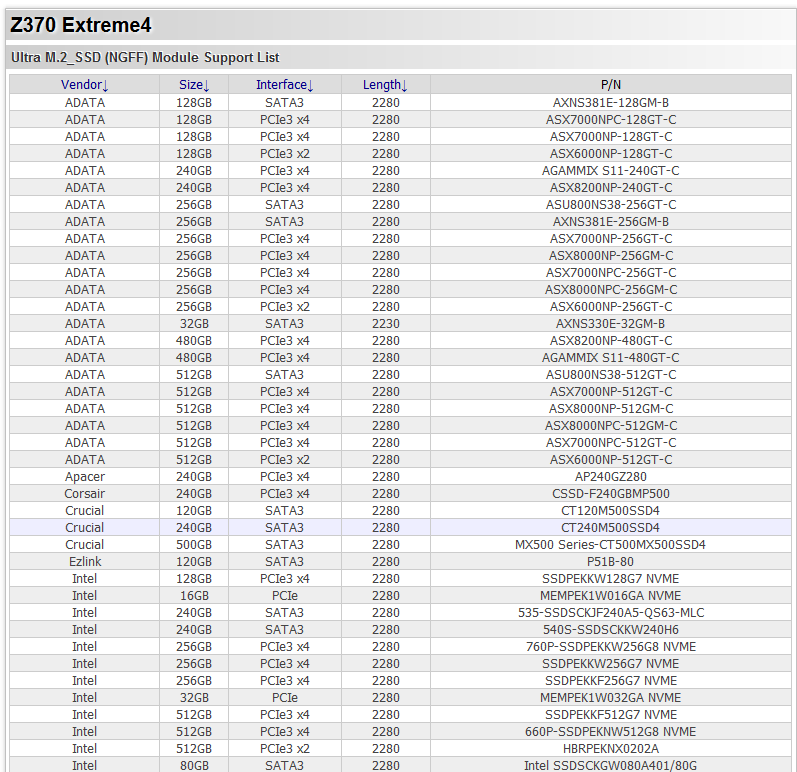Sort table by Length column header
This screenshot has width=797, height=772.
point(385,85)
